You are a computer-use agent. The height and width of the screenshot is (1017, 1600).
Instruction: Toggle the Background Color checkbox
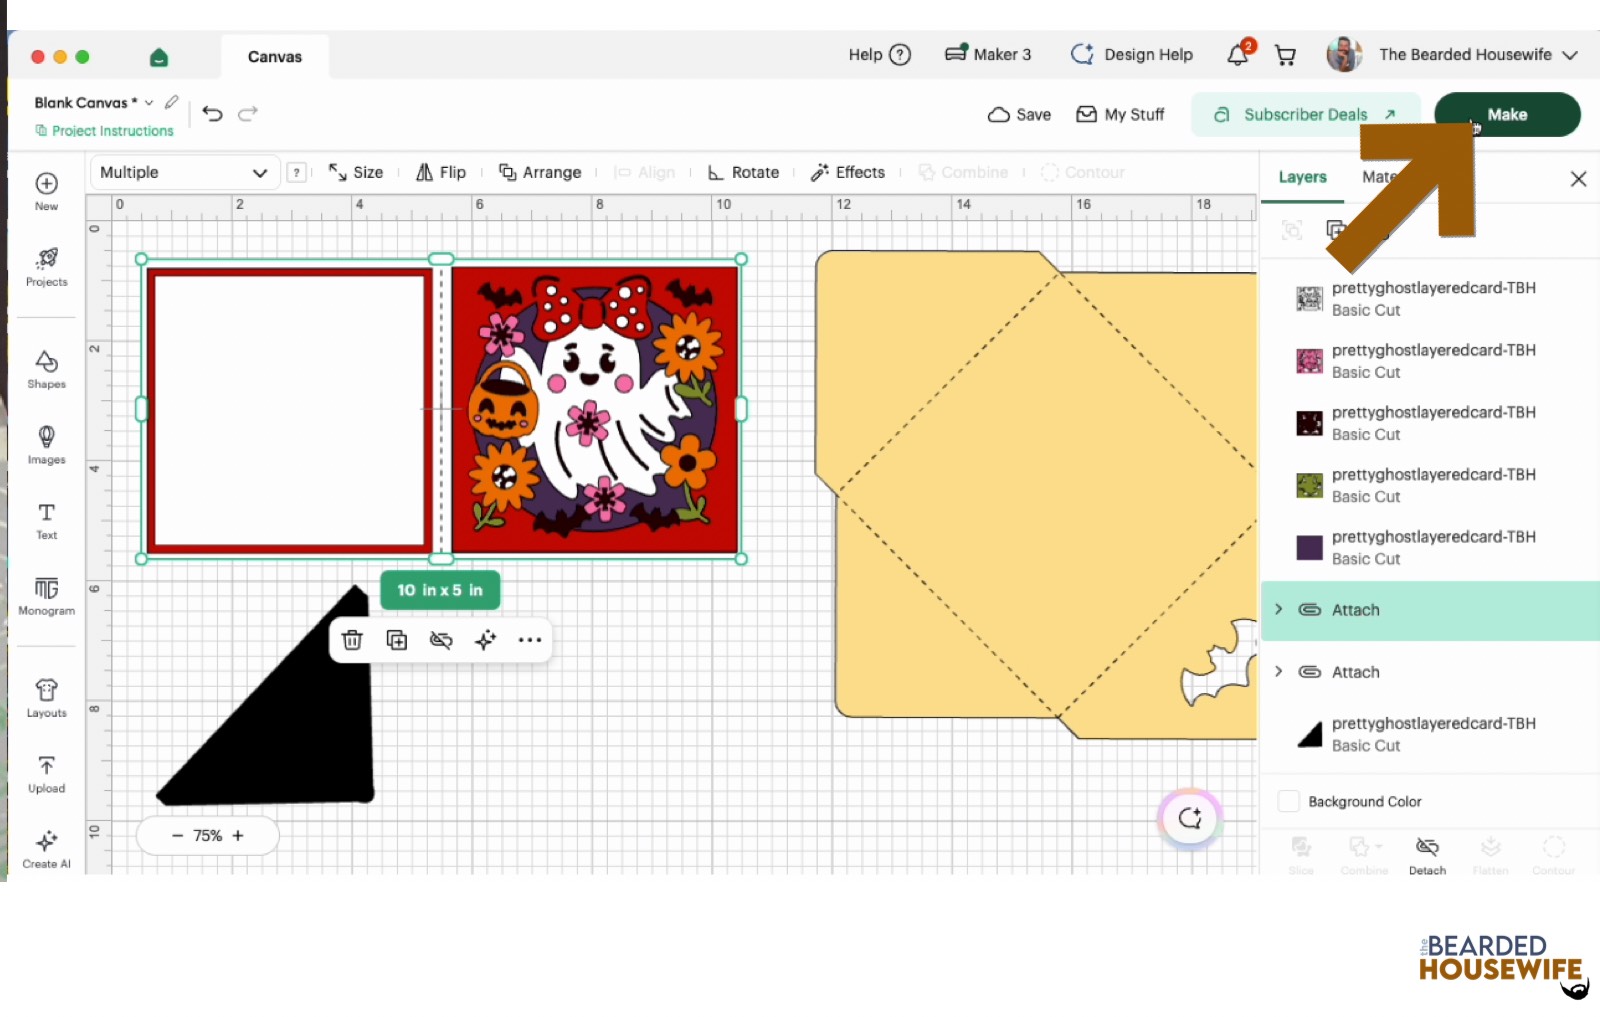click(x=1289, y=801)
